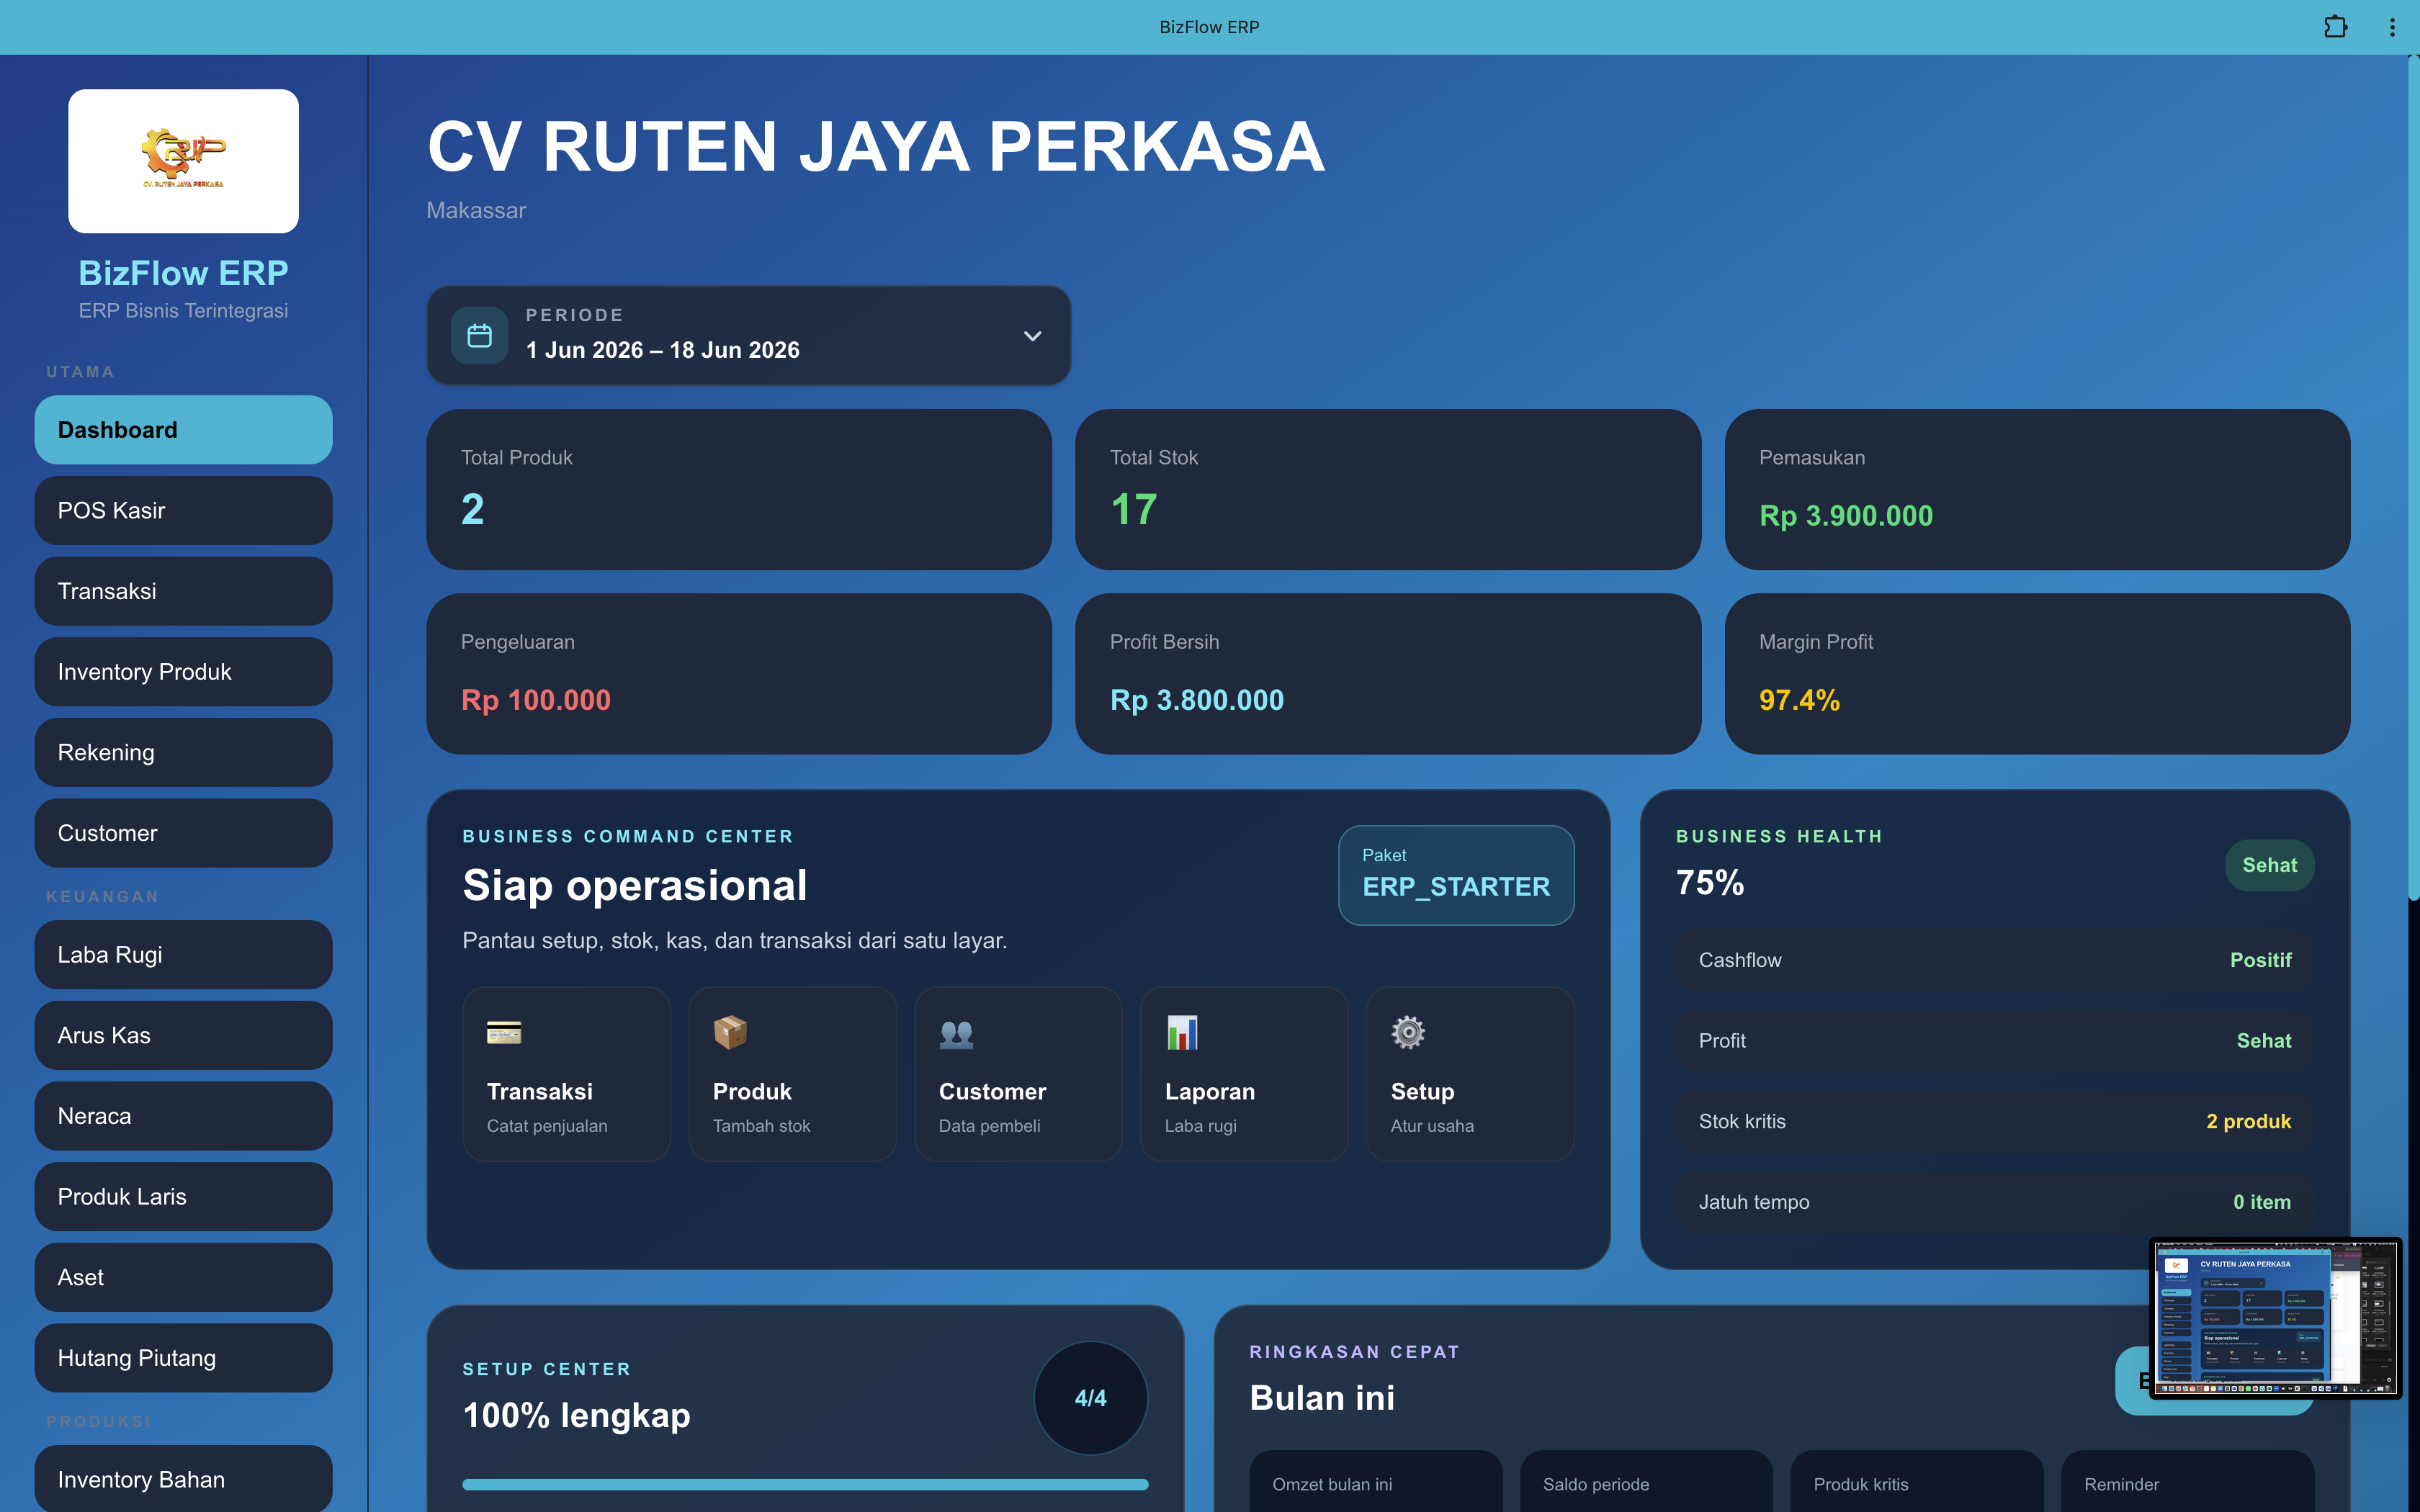2420x1512 pixels.
Task: Open the Periode 1 Jun 2026 selector
Action: coord(748,336)
